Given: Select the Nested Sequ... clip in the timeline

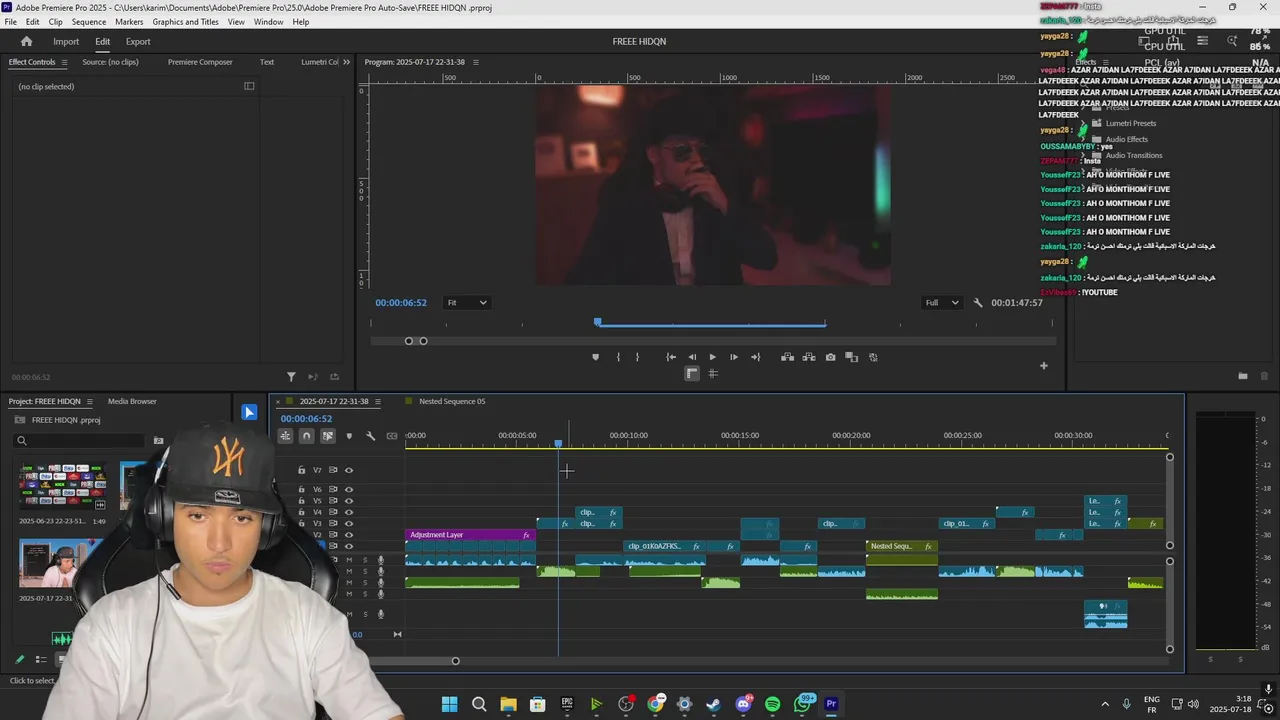Looking at the screenshot, I should 902,546.
